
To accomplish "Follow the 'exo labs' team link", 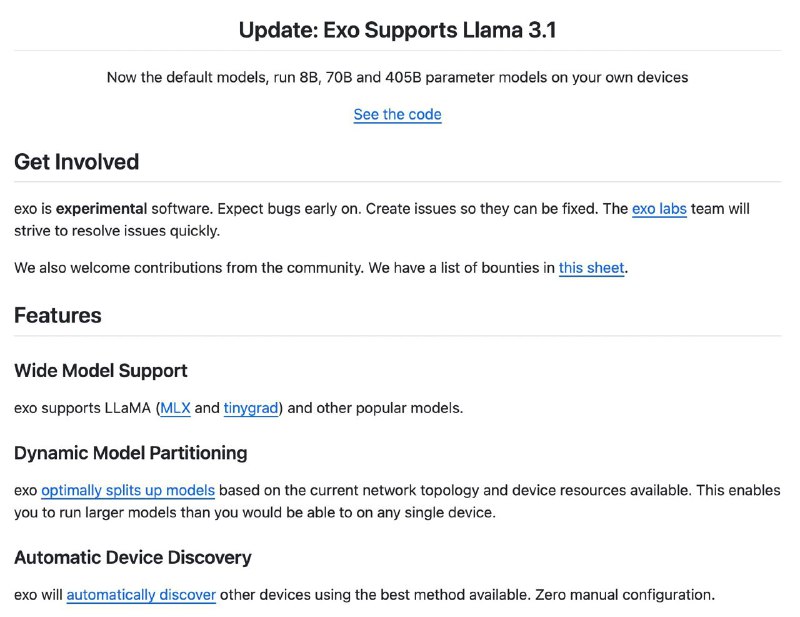I will (659, 209).
